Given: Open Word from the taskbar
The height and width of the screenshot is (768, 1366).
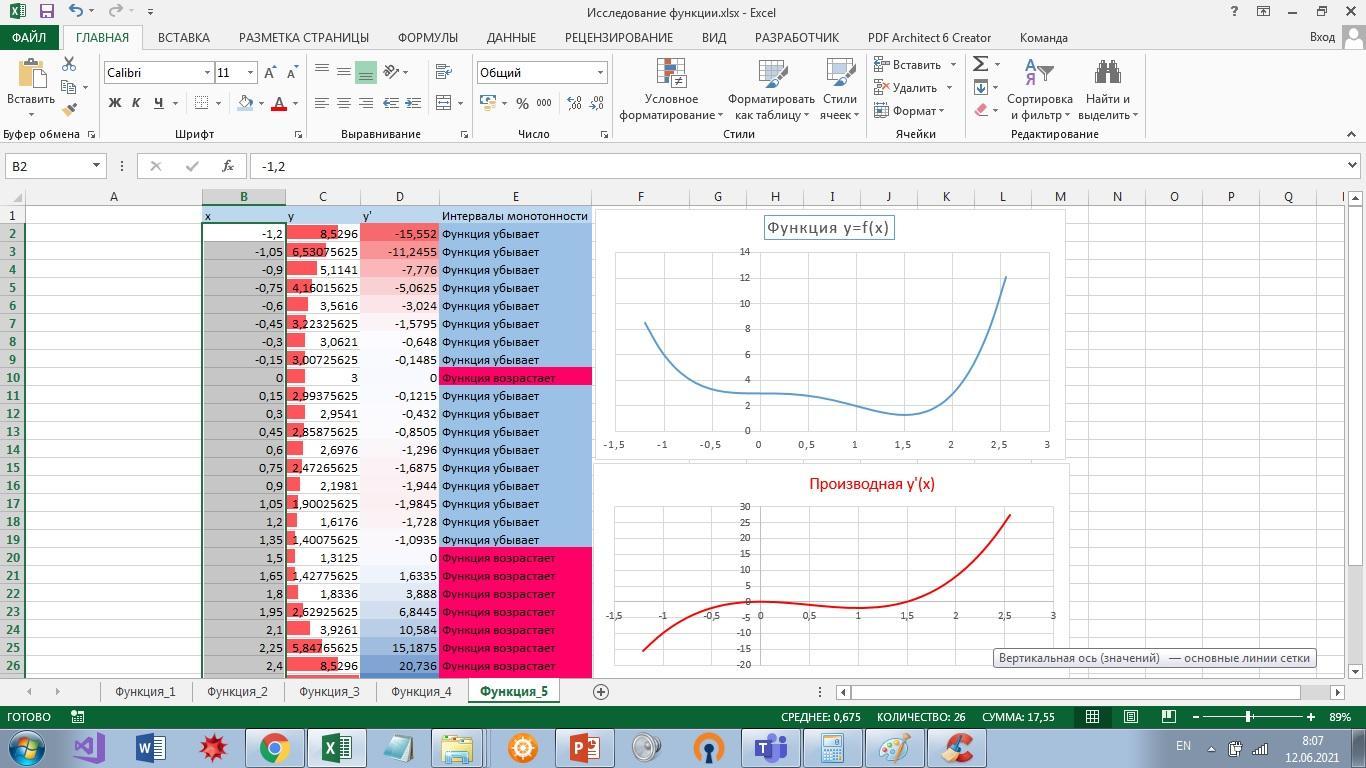Looking at the screenshot, I should [x=150, y=747].
